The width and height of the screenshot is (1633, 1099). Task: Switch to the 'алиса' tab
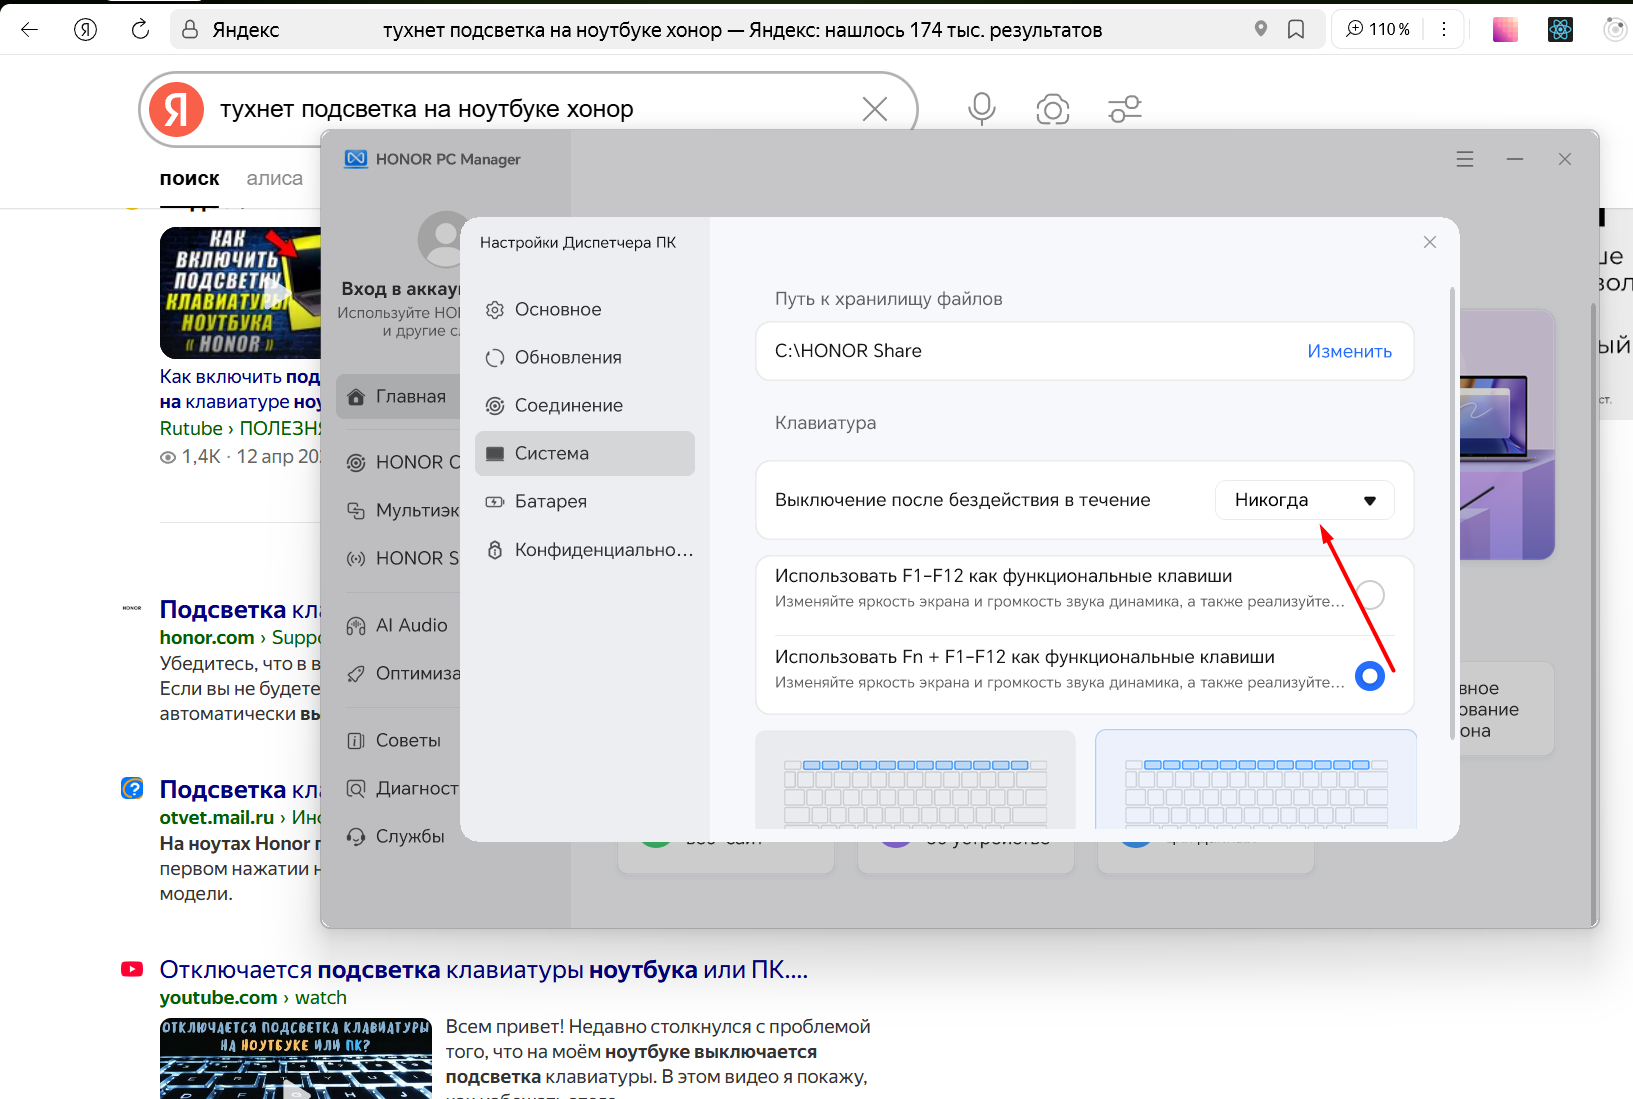(x=275, y=179)
